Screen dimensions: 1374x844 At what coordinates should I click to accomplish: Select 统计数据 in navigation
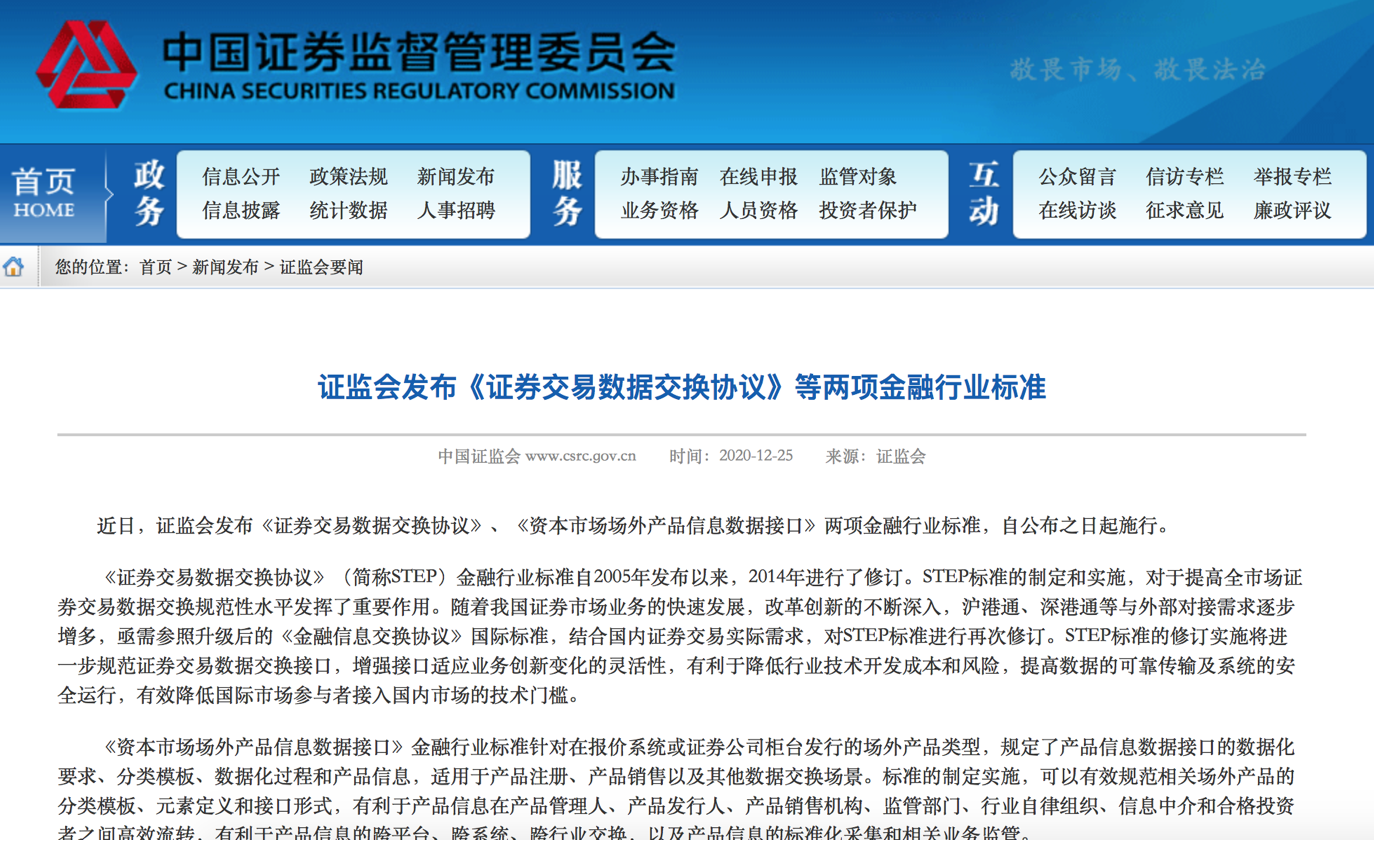349,210
